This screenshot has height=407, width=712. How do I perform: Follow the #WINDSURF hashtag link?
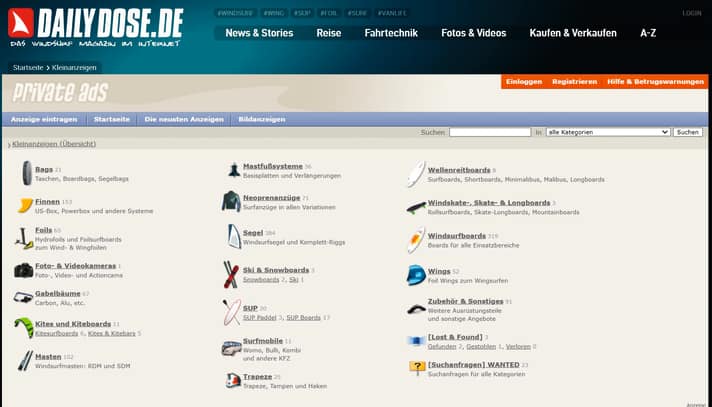(x=235, y=13)
